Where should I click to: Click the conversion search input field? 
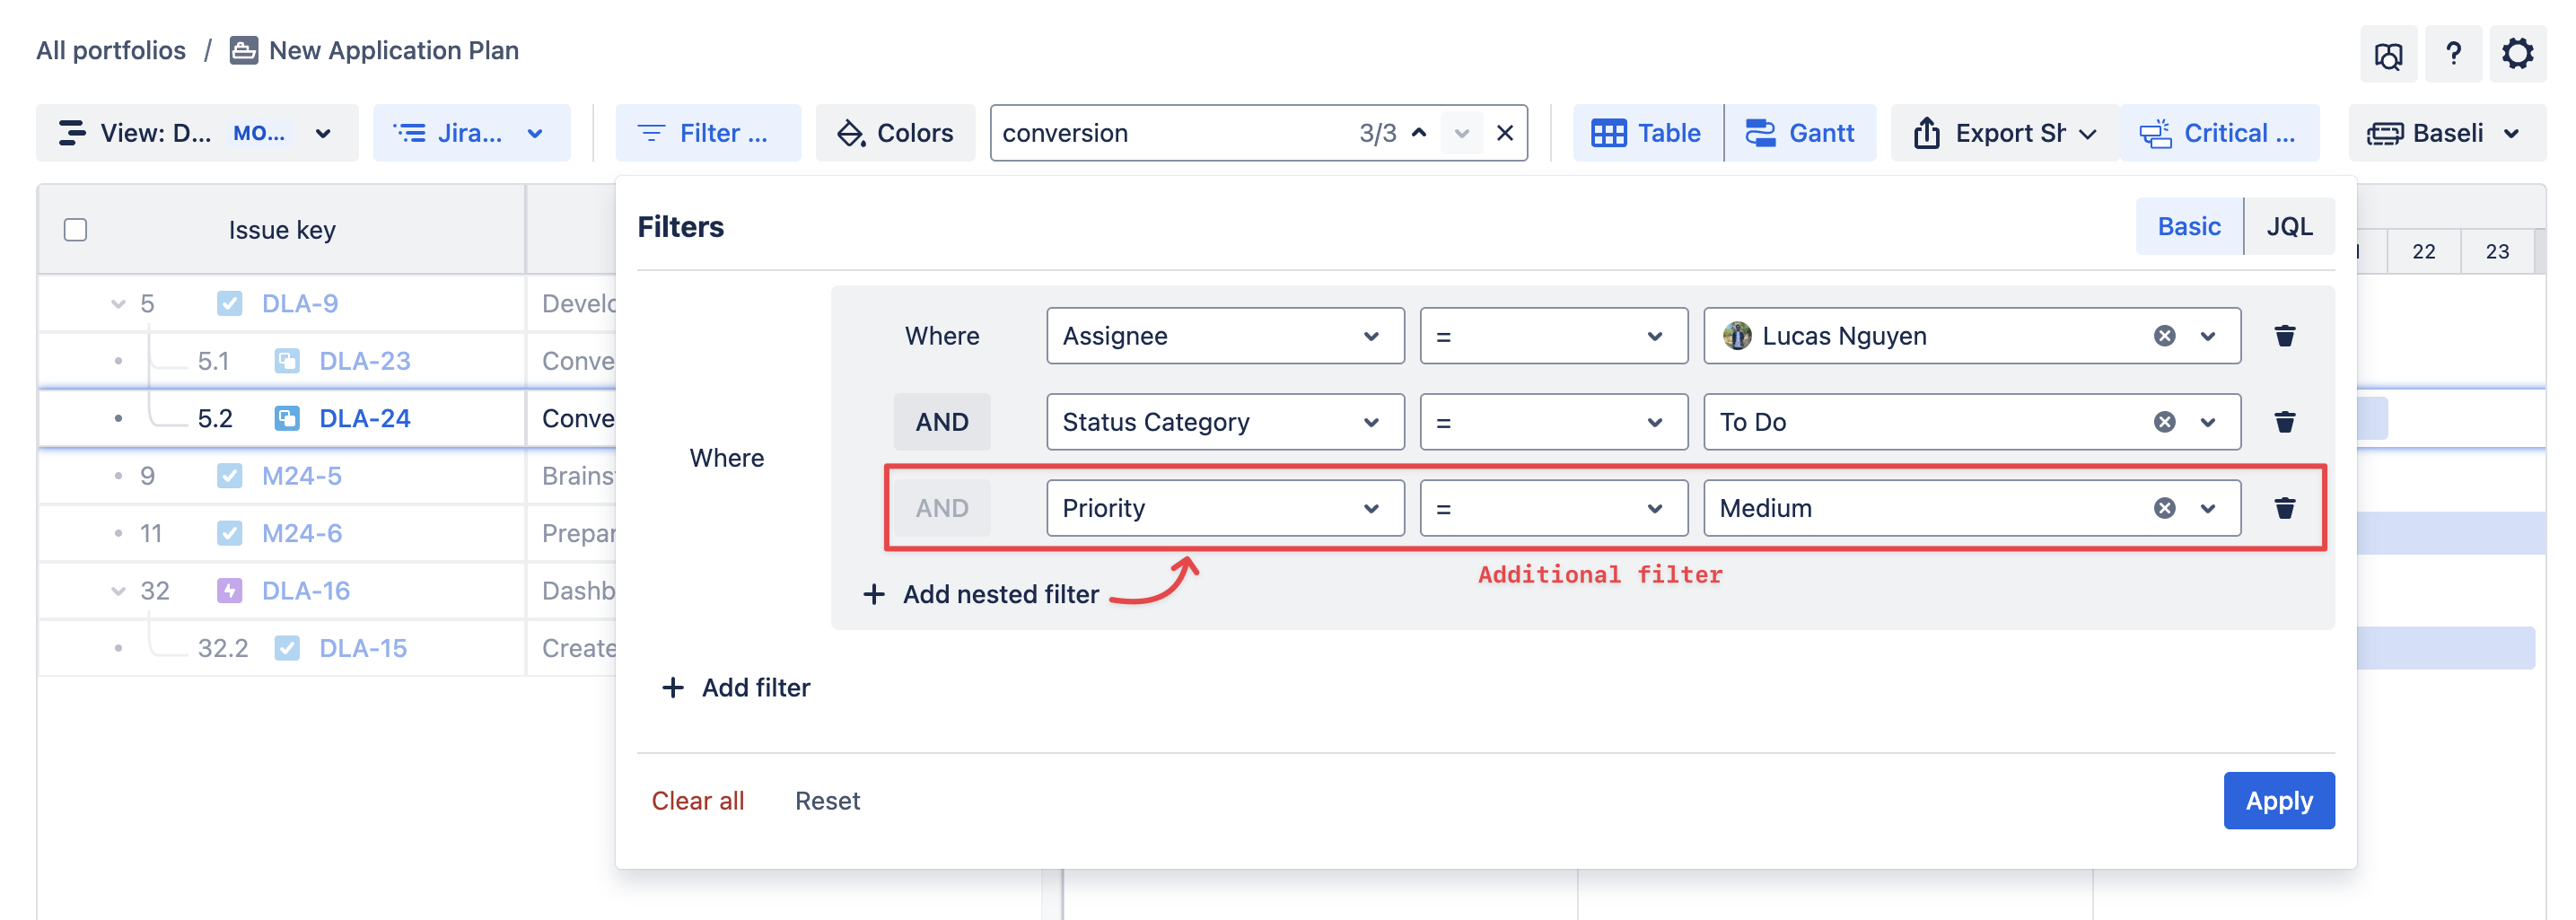[x=1170, y=133]
